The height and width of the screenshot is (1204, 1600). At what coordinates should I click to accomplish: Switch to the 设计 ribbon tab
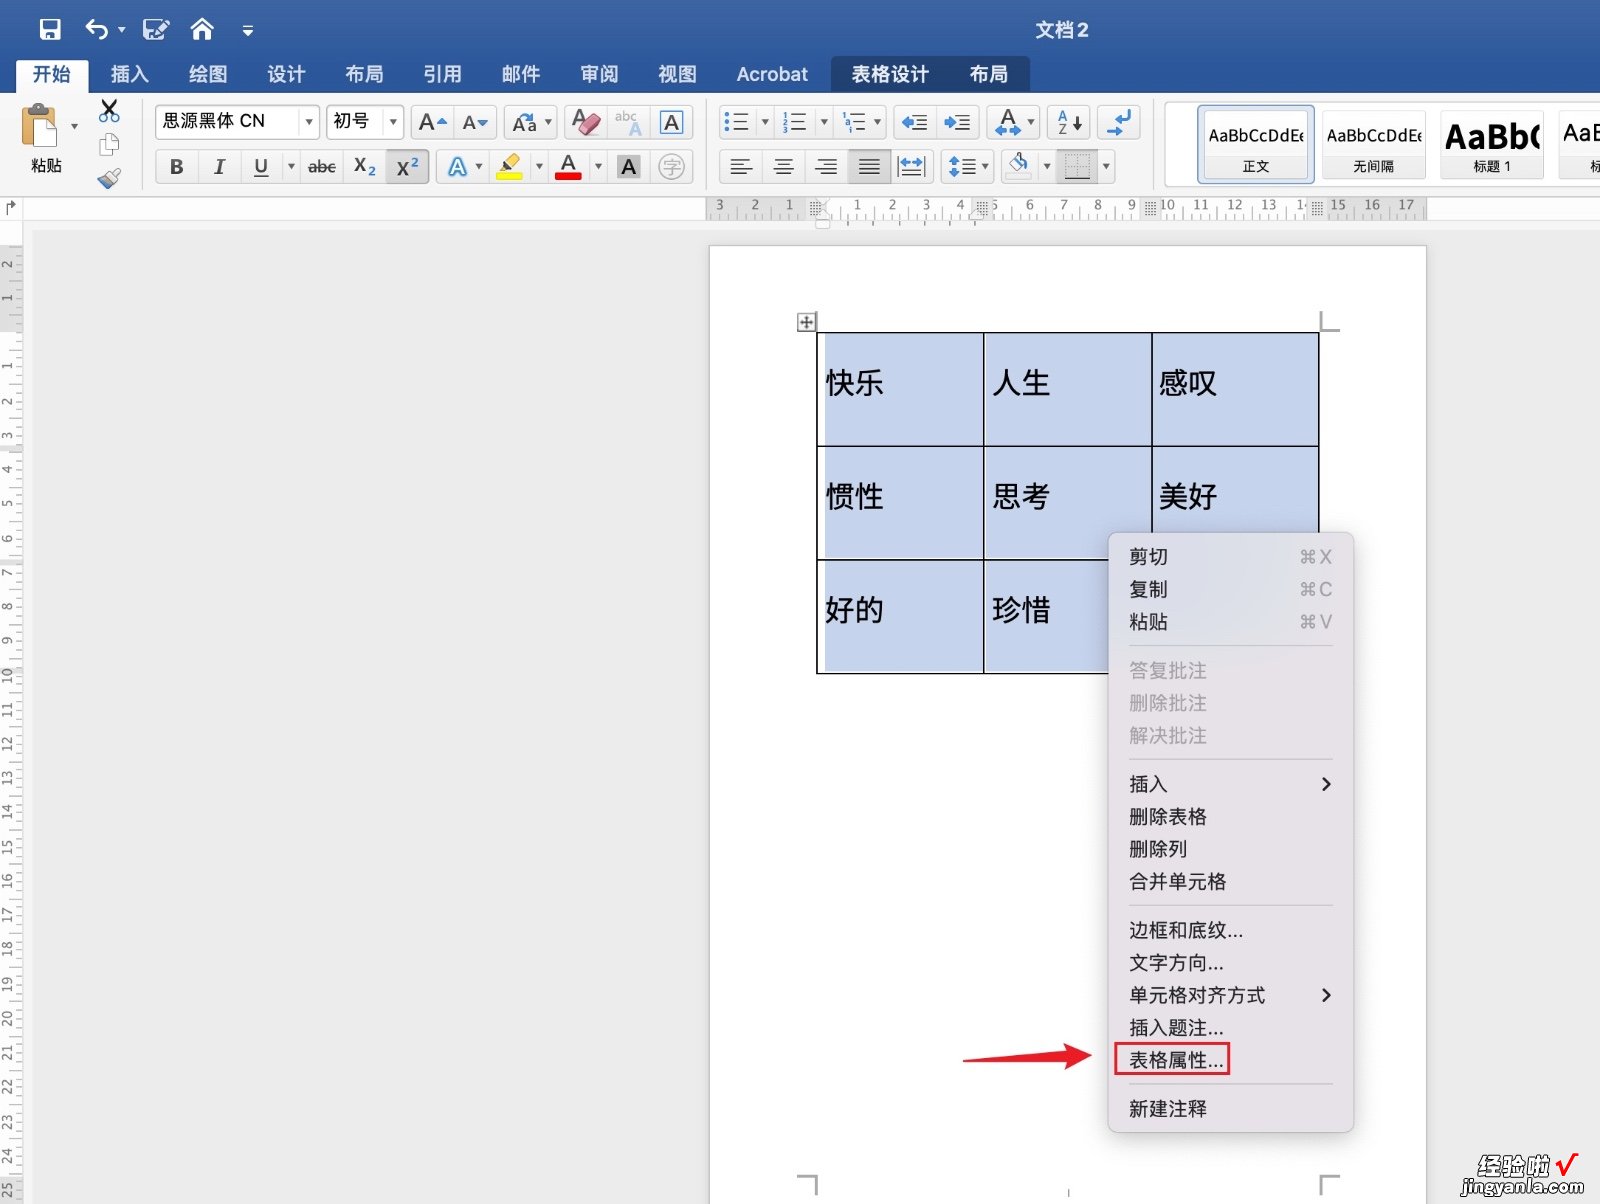point(286,74)
